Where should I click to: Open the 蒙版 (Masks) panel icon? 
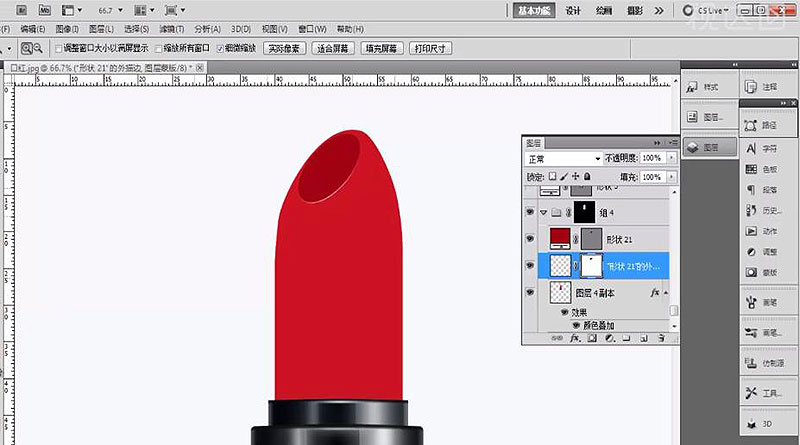pyautogui.click(x=751, y=272)
